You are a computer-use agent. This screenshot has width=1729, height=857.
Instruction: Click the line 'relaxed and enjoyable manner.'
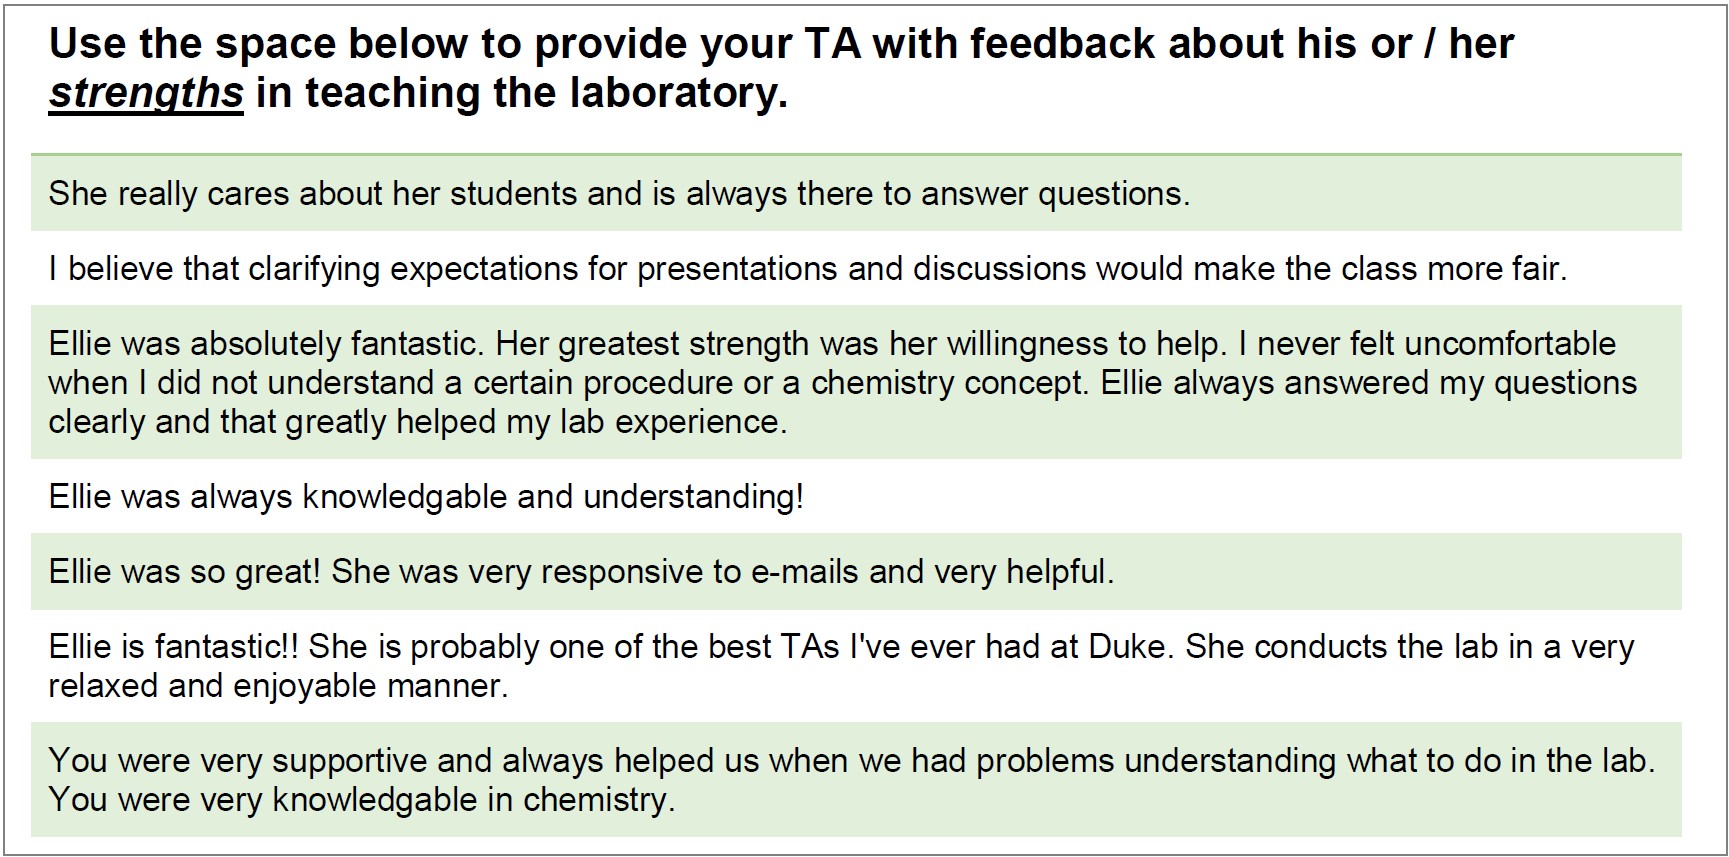(278, 686)
